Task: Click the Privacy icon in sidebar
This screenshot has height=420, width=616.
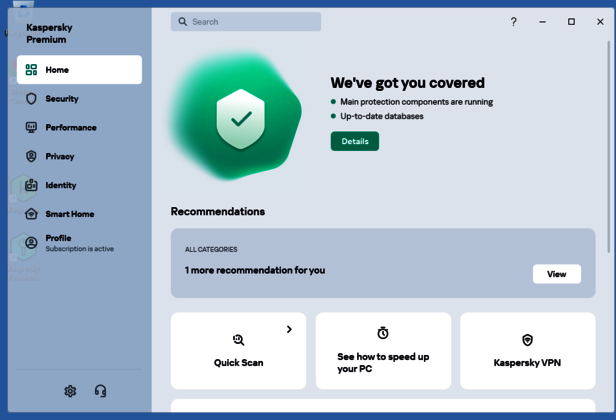Action: click(31, 157)
